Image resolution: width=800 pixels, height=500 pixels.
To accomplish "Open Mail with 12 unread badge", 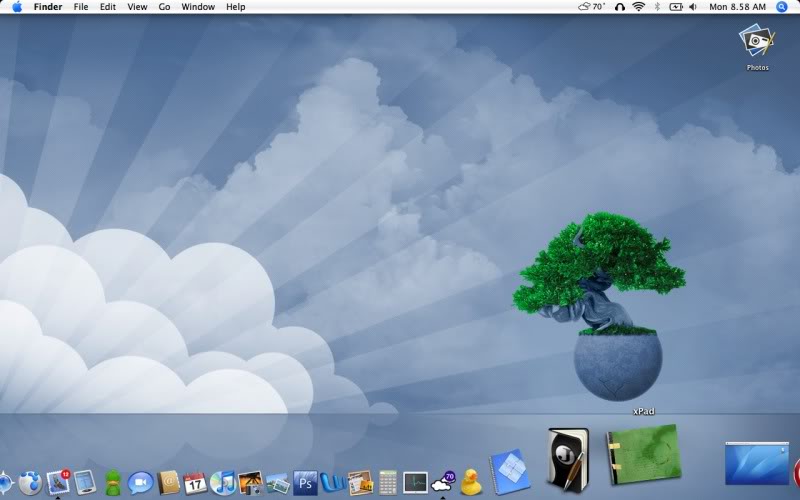I will [58, 482].
